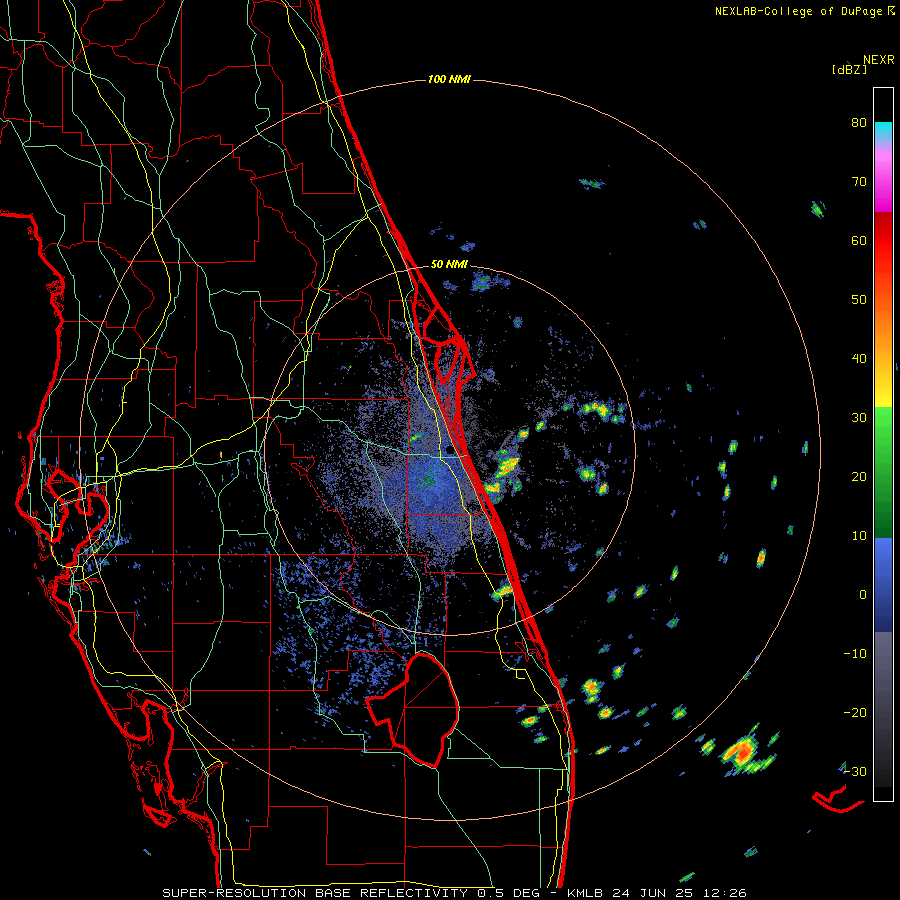The height and width of the screenshot is (900, 900).
Task: Click the "SUPER-RESOLUTION BASE REFLECTIVITY" caption
Action: click(315, 893)
